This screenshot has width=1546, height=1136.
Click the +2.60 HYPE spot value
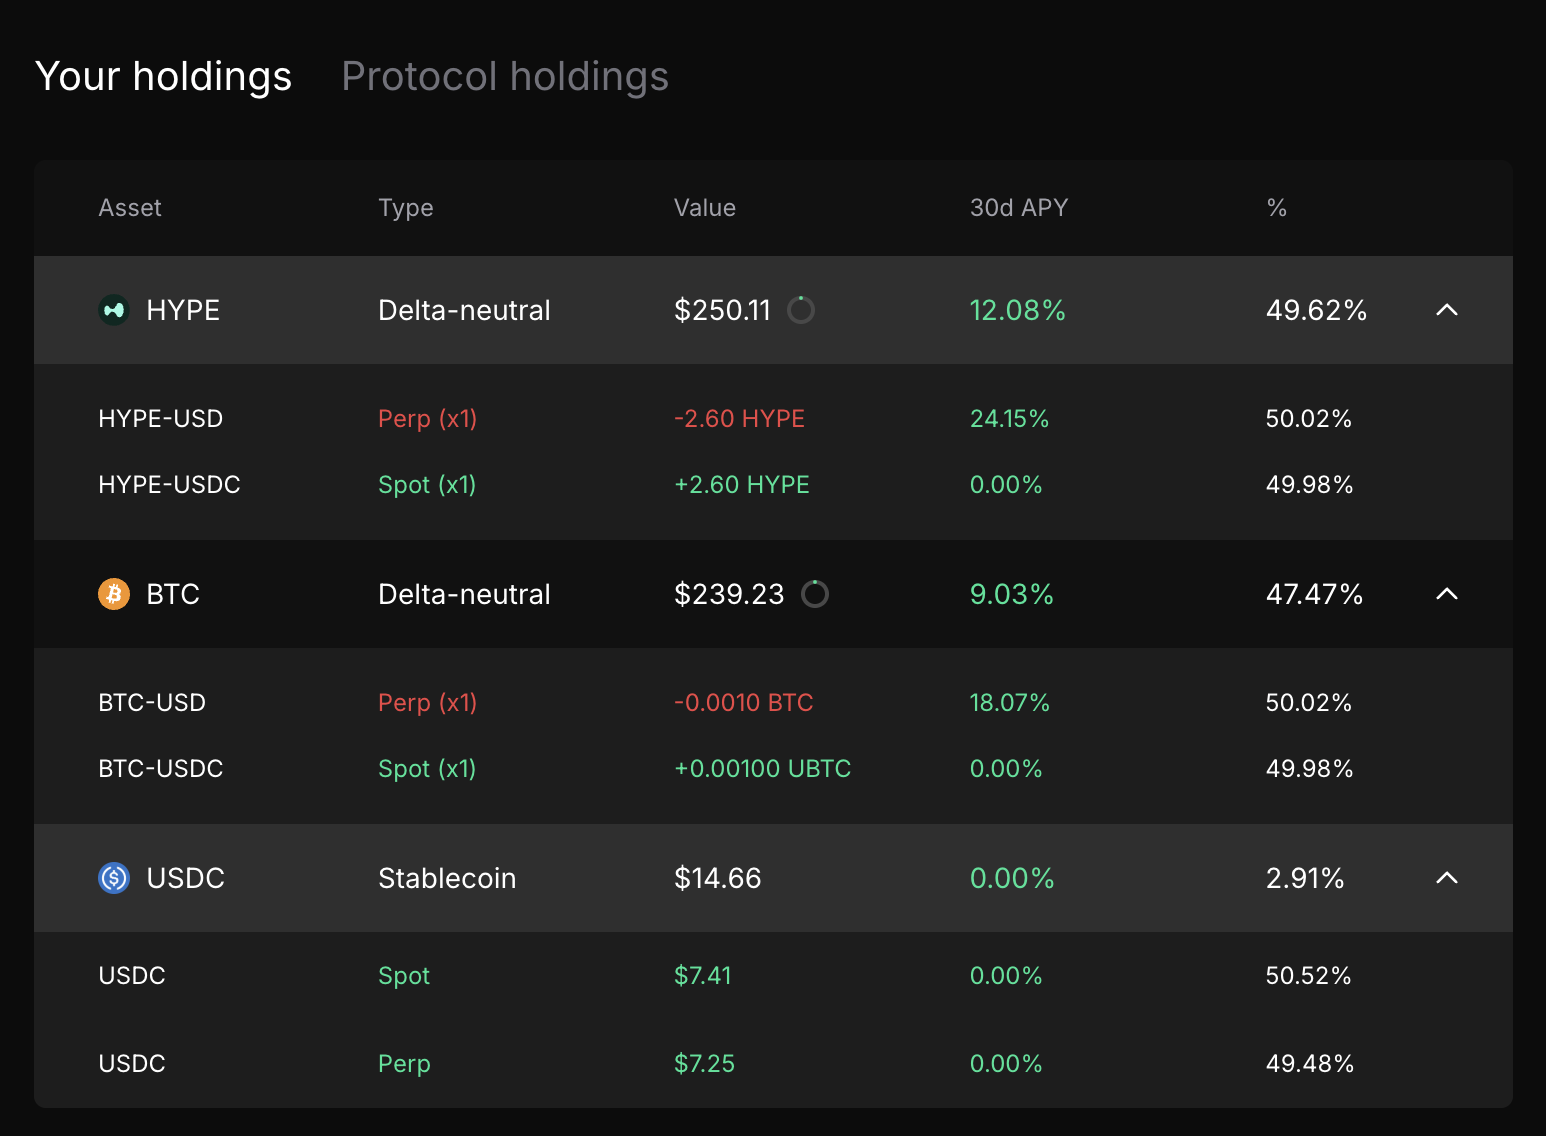742,485
